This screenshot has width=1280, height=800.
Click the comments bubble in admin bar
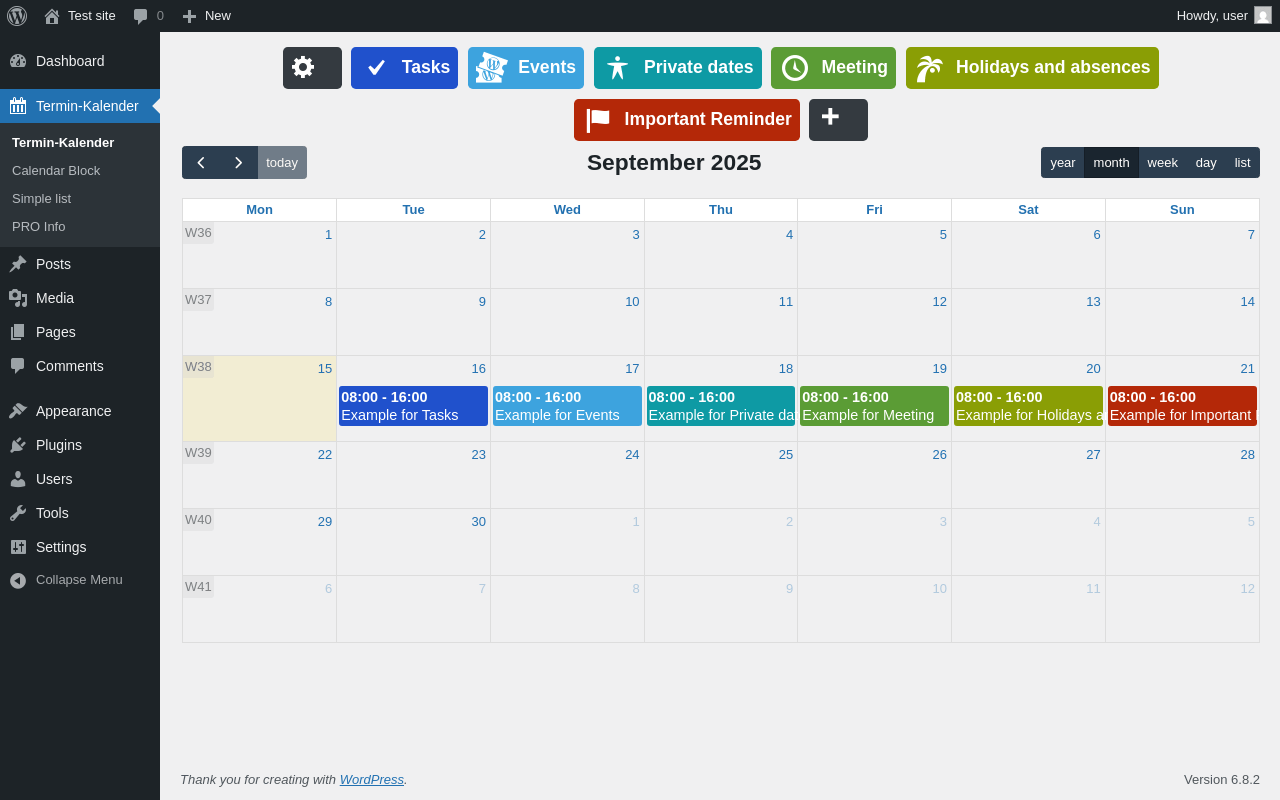point(148,16)
